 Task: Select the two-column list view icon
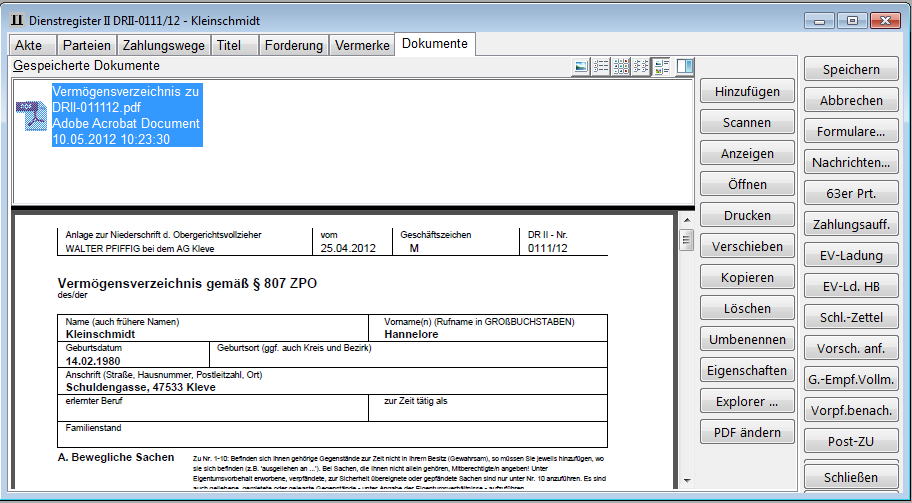coord(642,67)
